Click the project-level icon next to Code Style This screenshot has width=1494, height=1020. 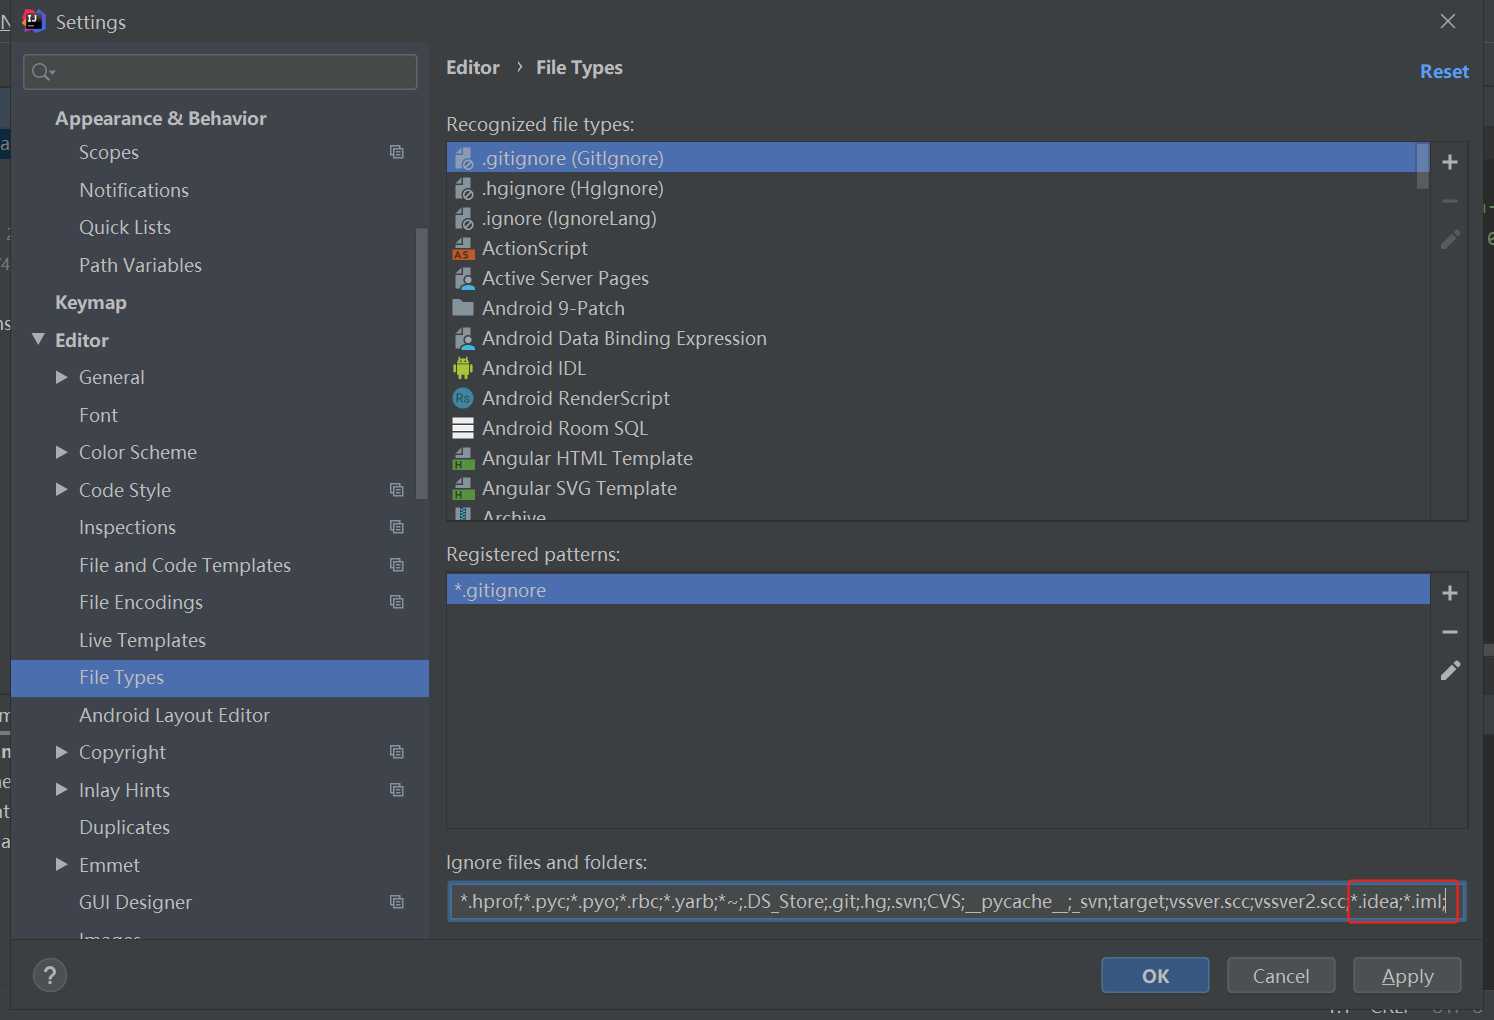(x=397, y=490)
